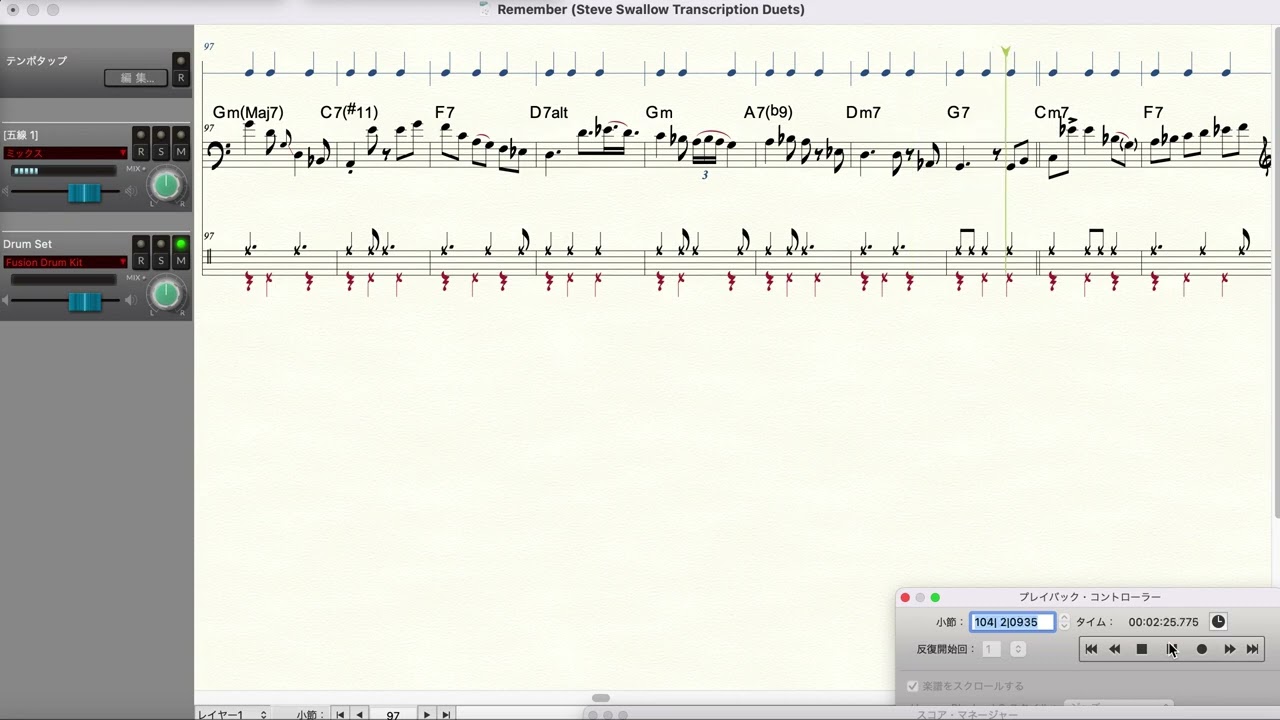Viewport: 1280px width, 720px height.
Task: Click the G7 chord symbol
Action: pos(958,112)
